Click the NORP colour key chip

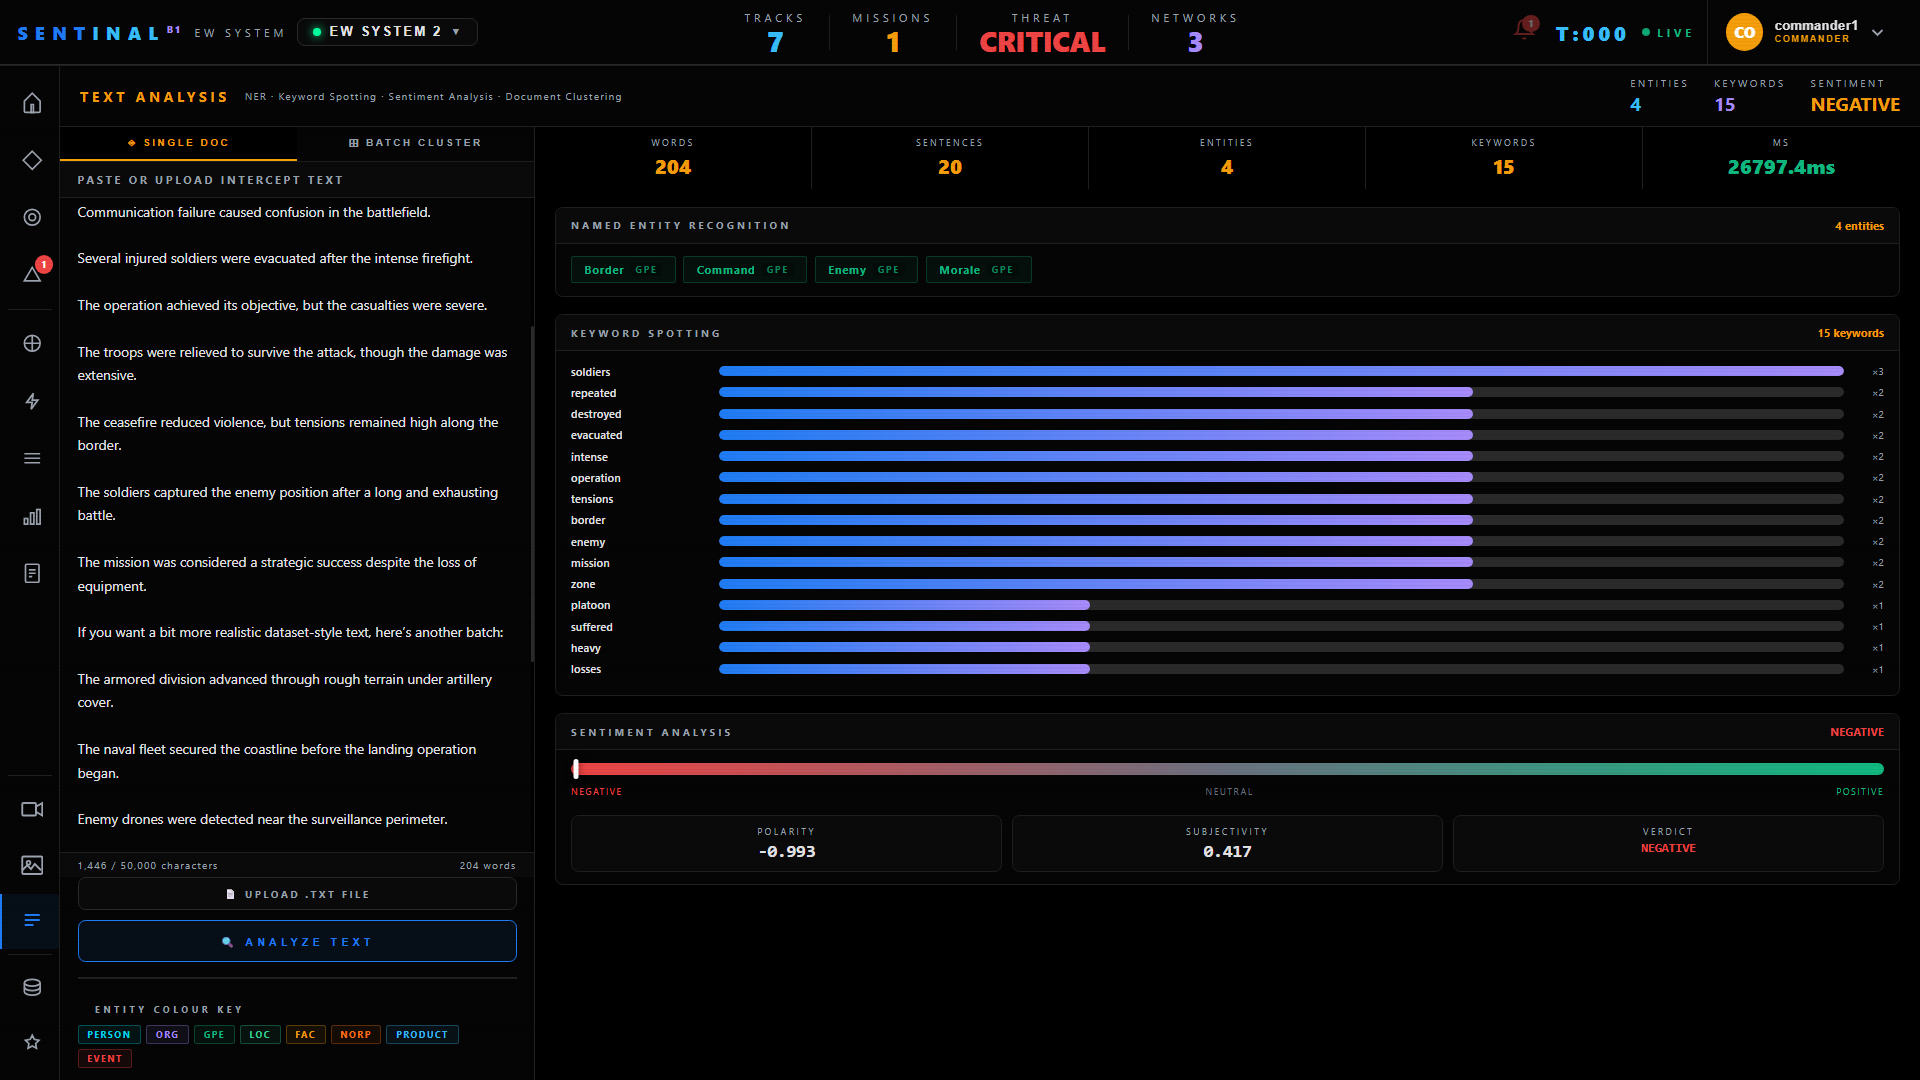356,1035
